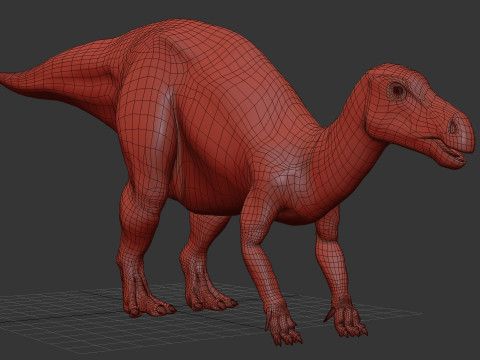Click the dinosaur model's nostril
This screenshot has width=480, height=360.
coord(453,126)
